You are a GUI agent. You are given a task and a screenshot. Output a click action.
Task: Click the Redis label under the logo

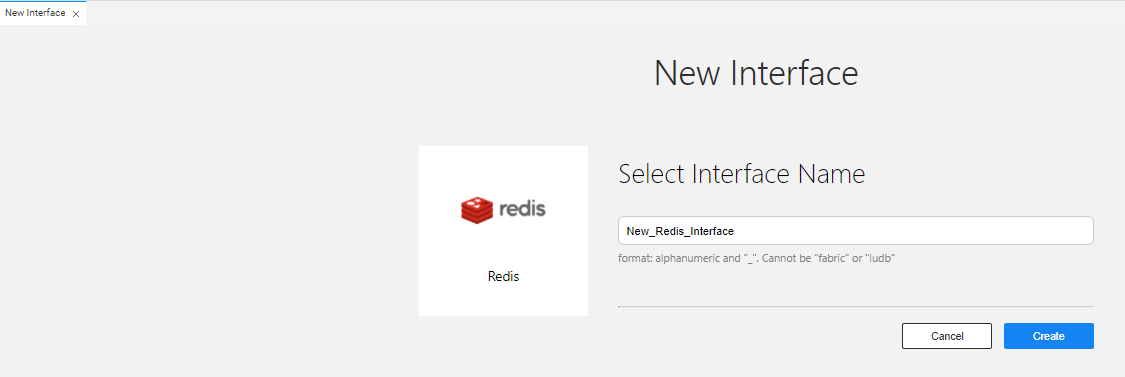point(503,276)
